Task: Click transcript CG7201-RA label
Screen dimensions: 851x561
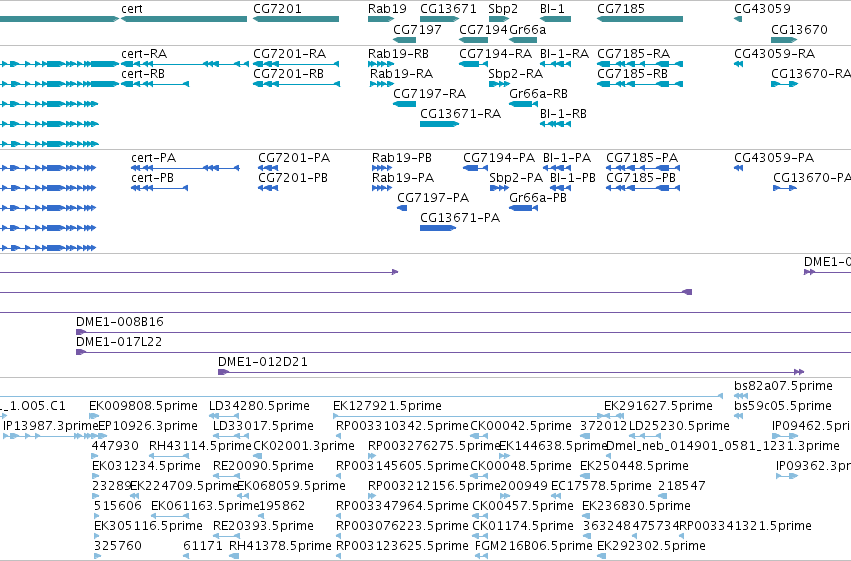Action: [289, 54]
